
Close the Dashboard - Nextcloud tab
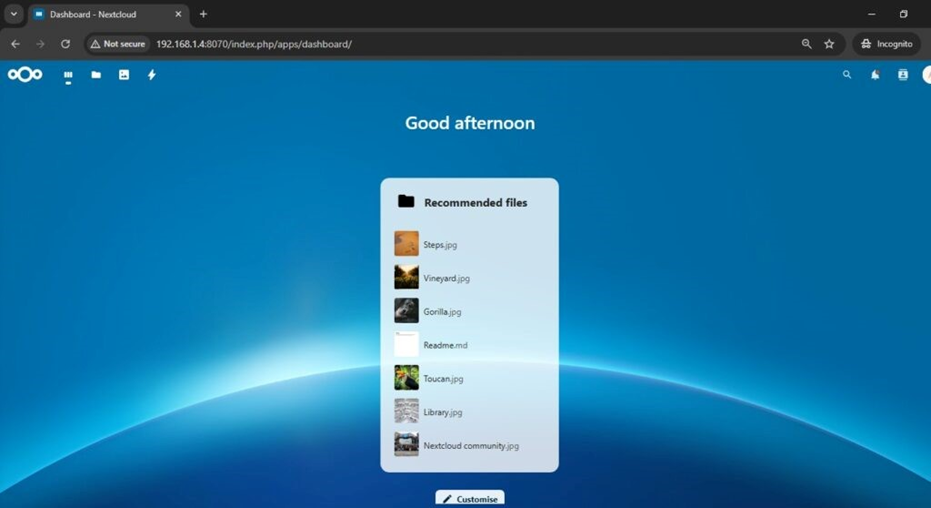(x=178, y=14)
